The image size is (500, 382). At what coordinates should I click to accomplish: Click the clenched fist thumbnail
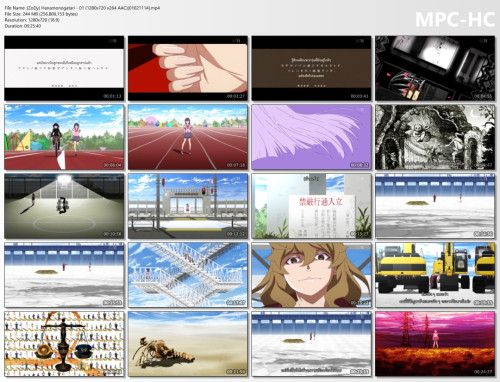point(188,68)
